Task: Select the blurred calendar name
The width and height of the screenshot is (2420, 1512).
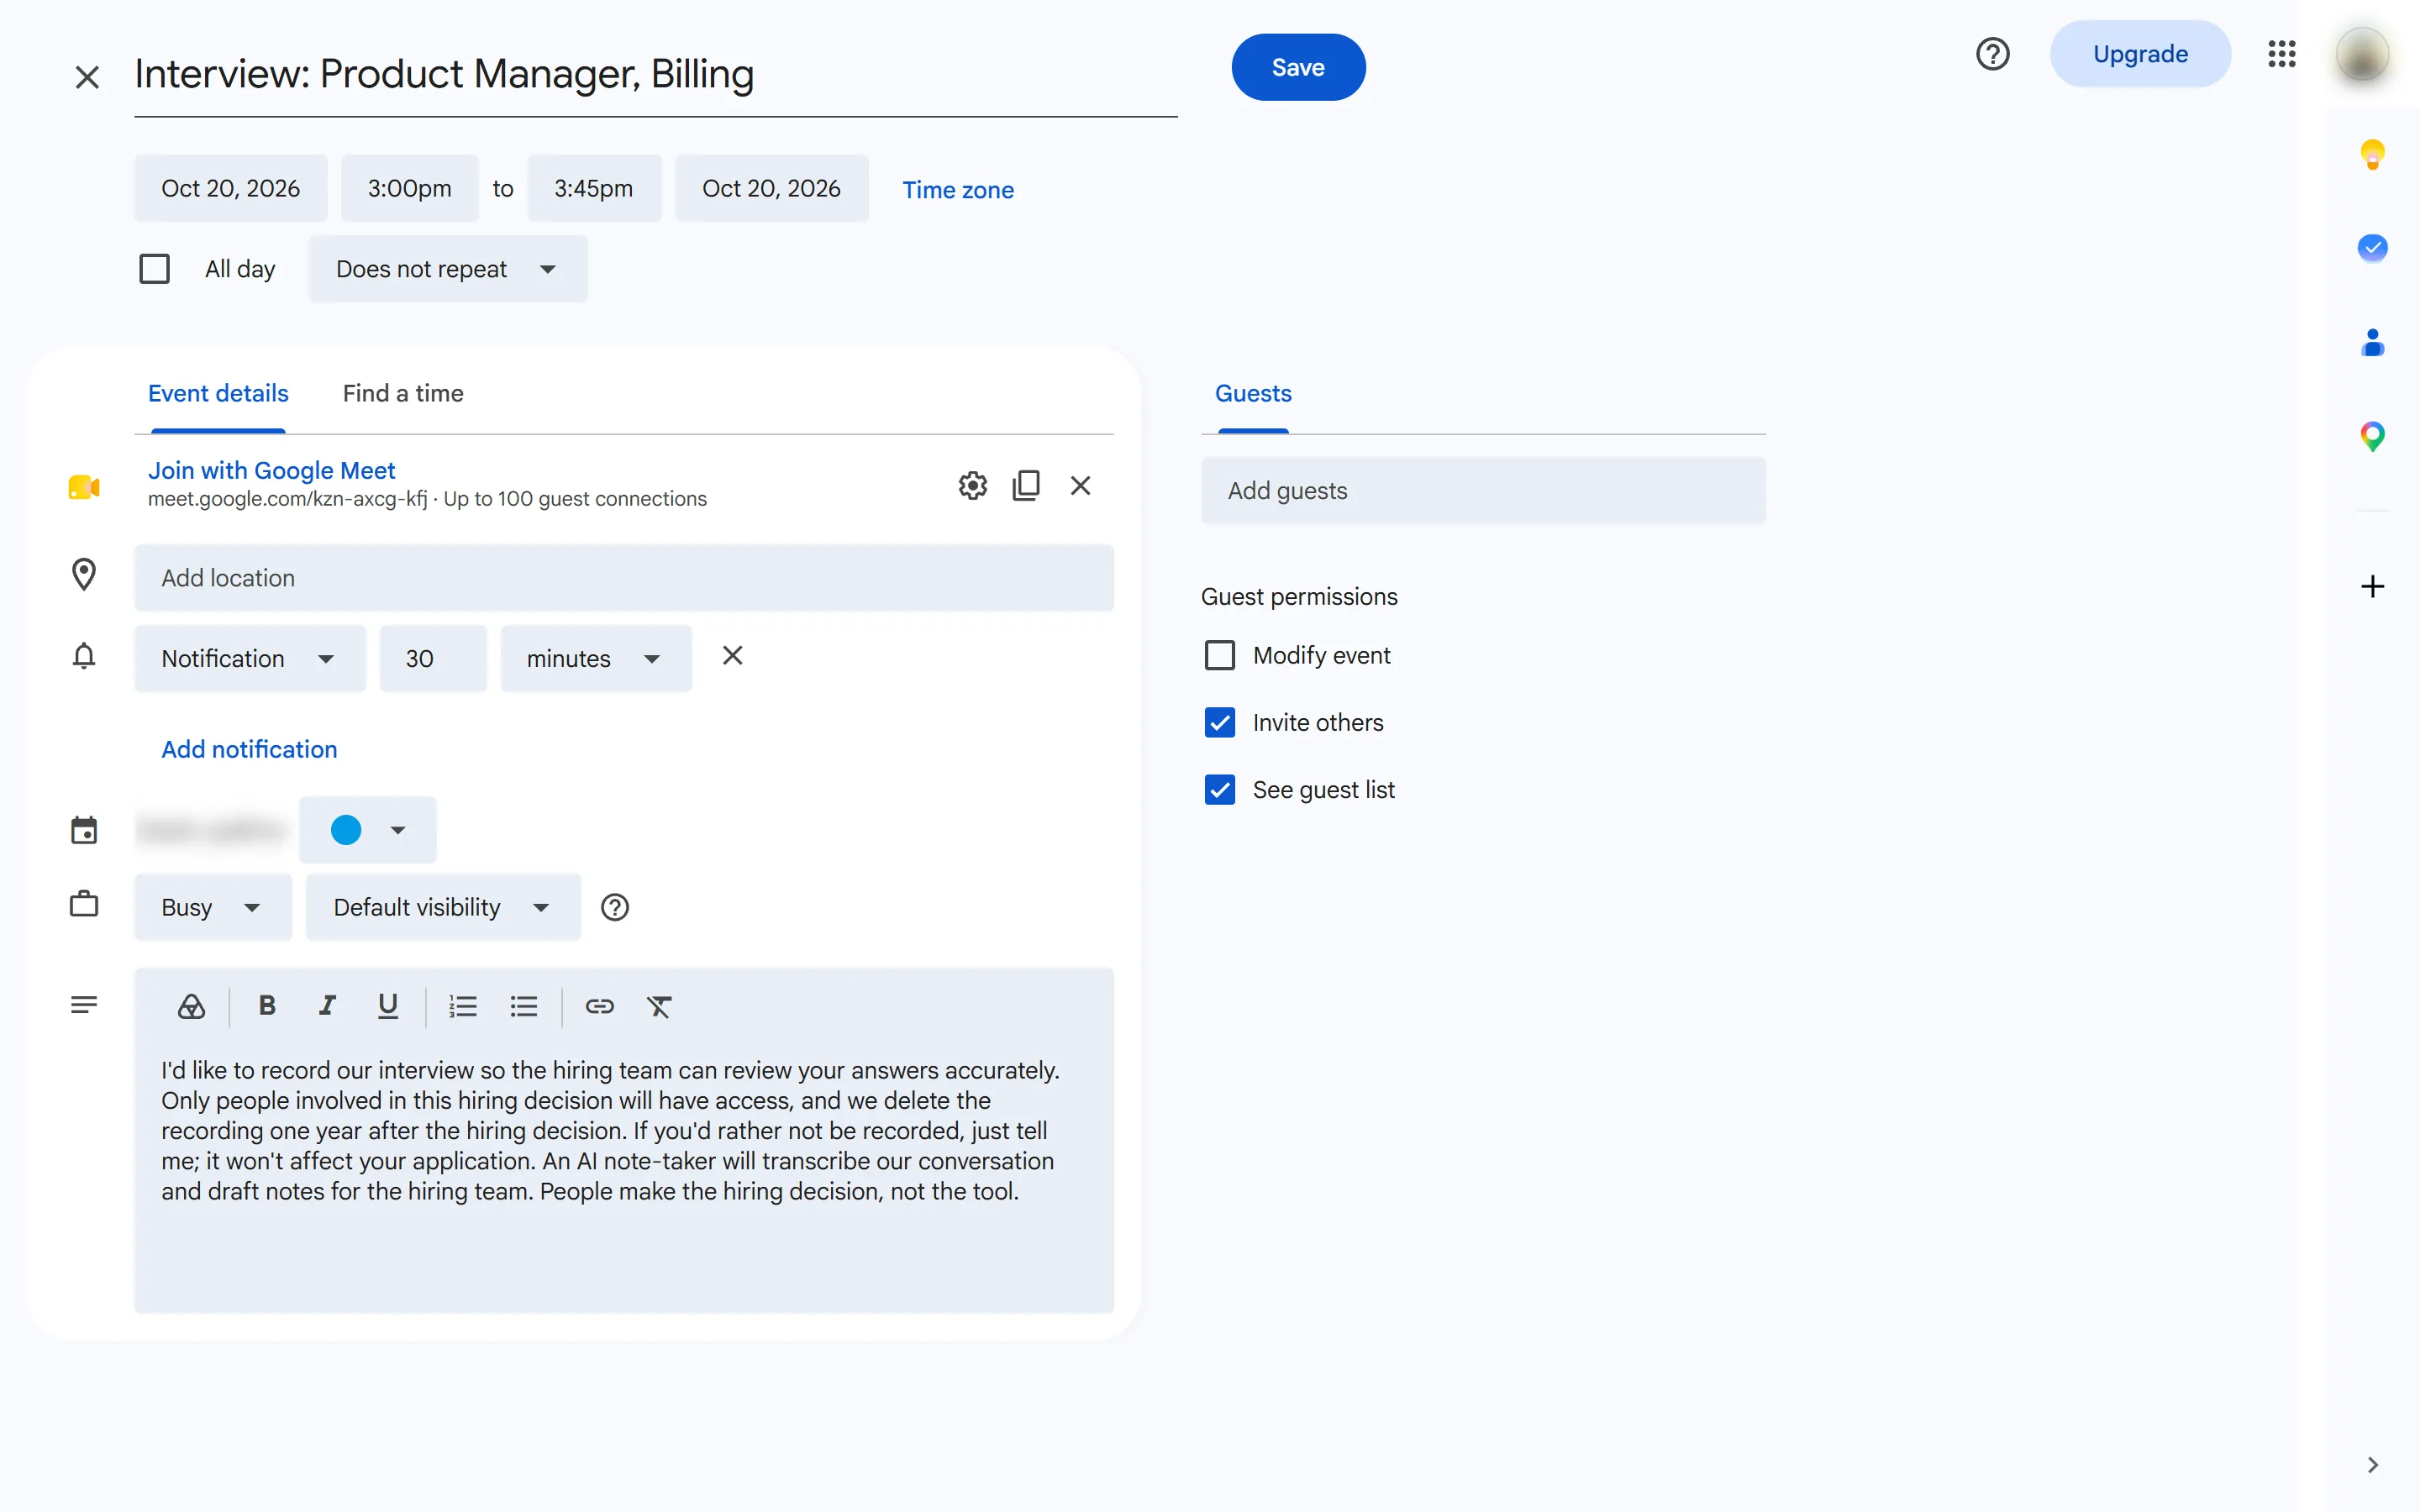Action: tap(211, 830)
